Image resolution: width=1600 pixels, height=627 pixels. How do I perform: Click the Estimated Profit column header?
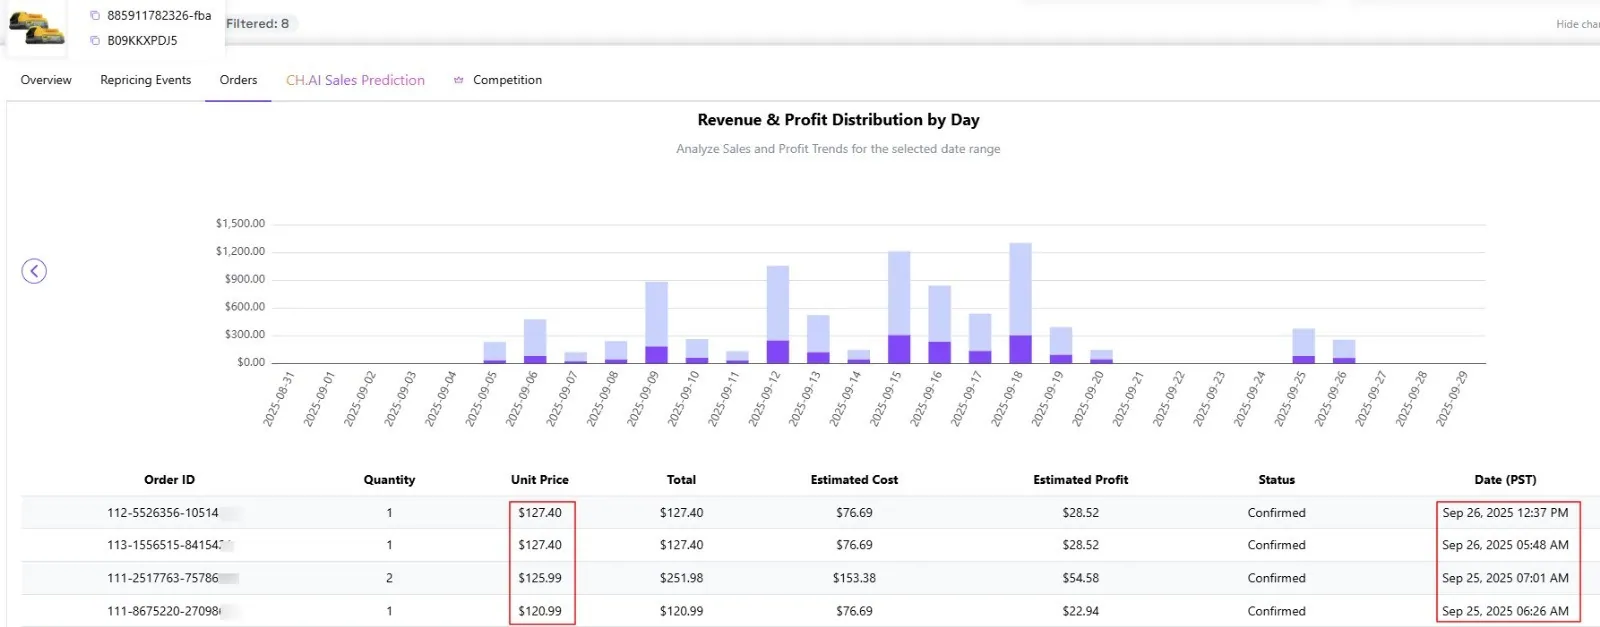tap(1080, 480)
